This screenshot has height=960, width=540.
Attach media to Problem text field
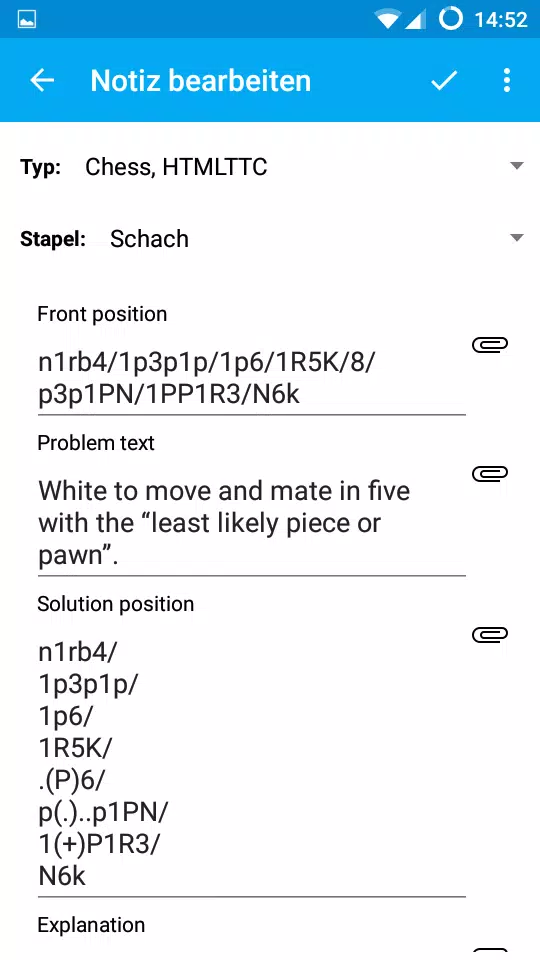point(490,473)
